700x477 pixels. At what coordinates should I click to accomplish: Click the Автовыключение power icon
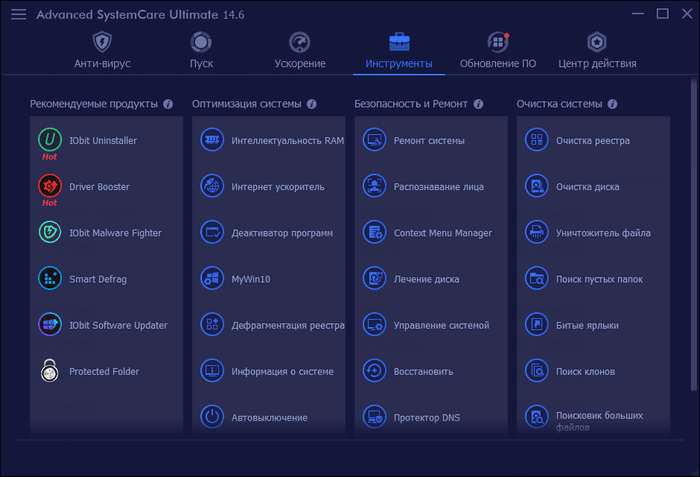pyautogui.click(x=212, y=417)
